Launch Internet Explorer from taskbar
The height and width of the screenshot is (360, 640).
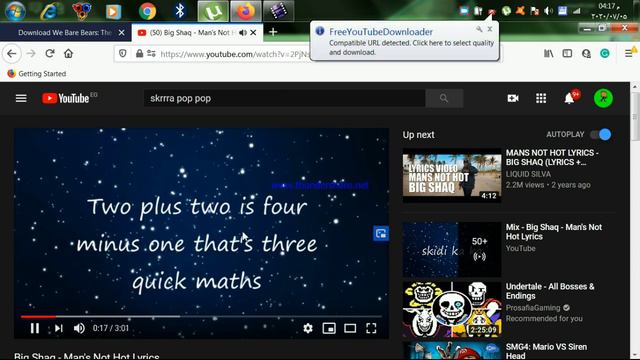click(49, 11)
